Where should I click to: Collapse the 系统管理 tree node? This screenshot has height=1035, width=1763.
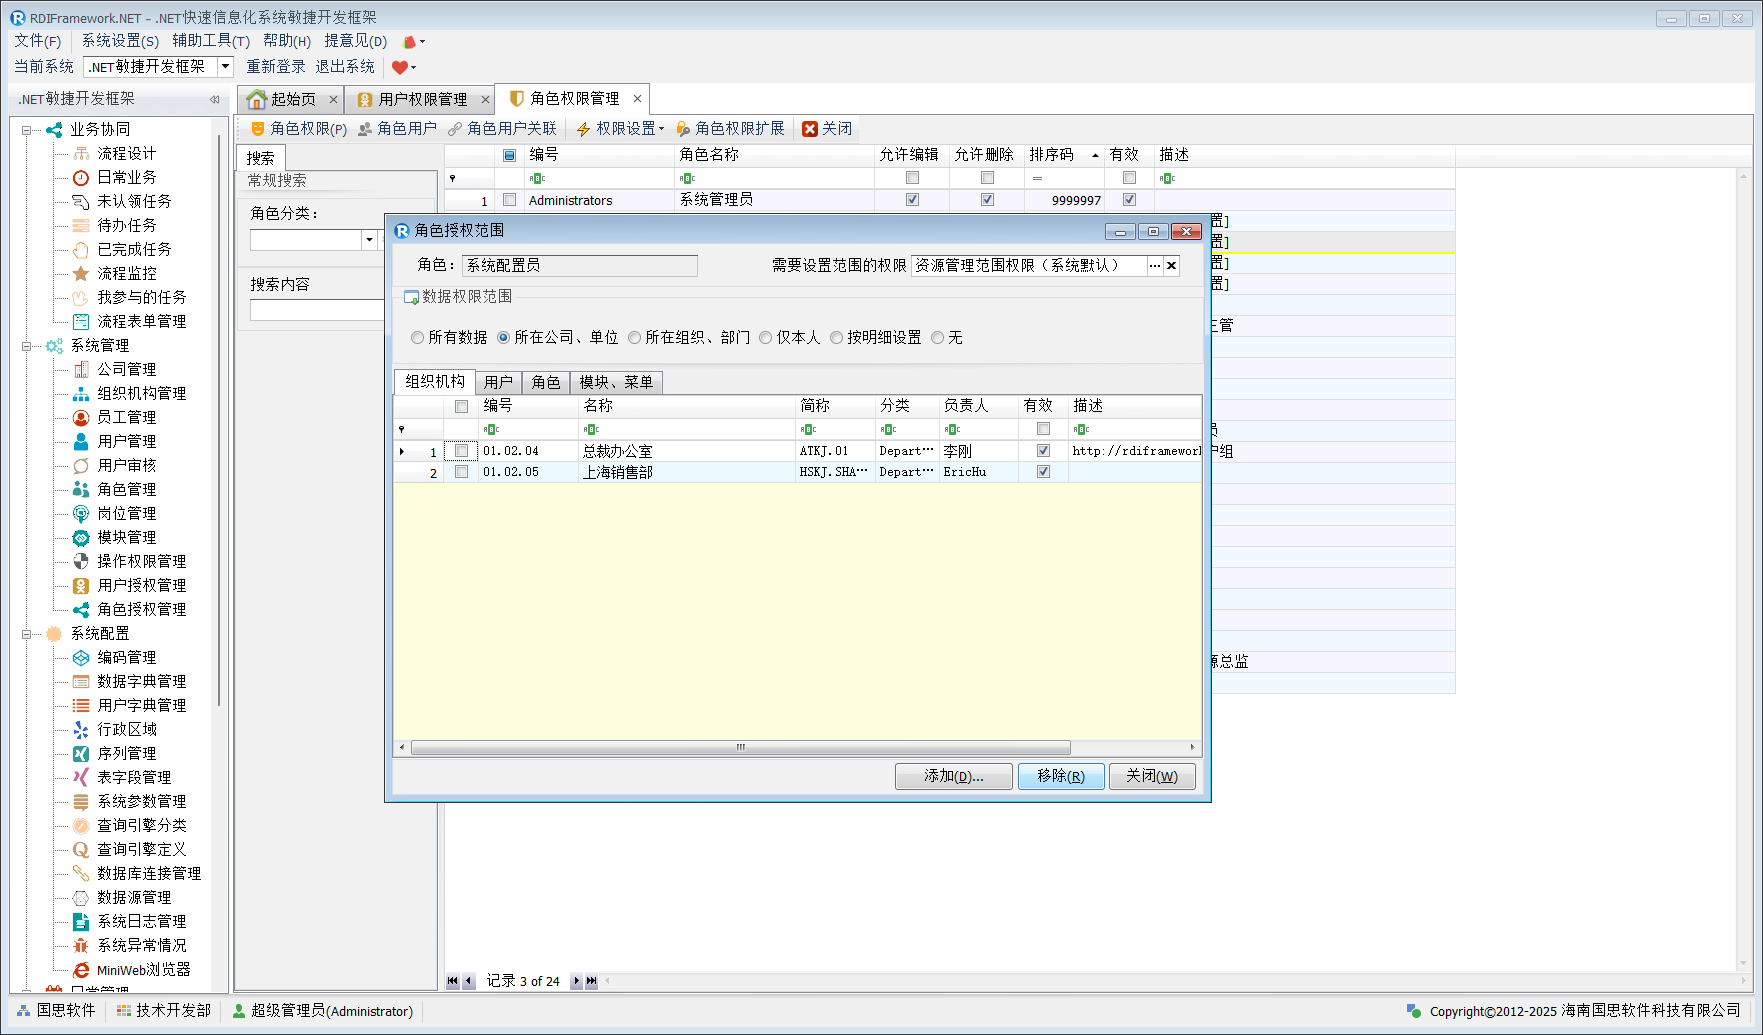coord(27,346)
